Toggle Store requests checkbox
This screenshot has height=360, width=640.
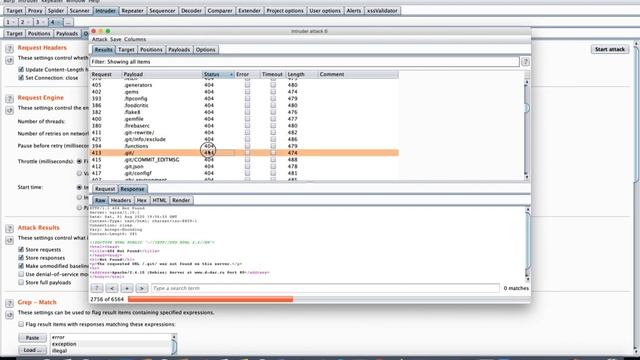pos(21,249)
